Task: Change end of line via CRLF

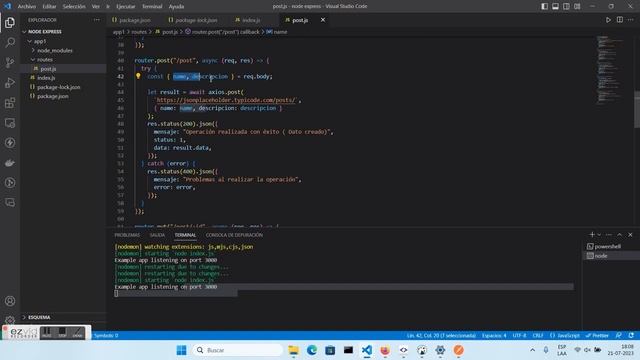Action: pyautogui.click(x=538, y=336)
